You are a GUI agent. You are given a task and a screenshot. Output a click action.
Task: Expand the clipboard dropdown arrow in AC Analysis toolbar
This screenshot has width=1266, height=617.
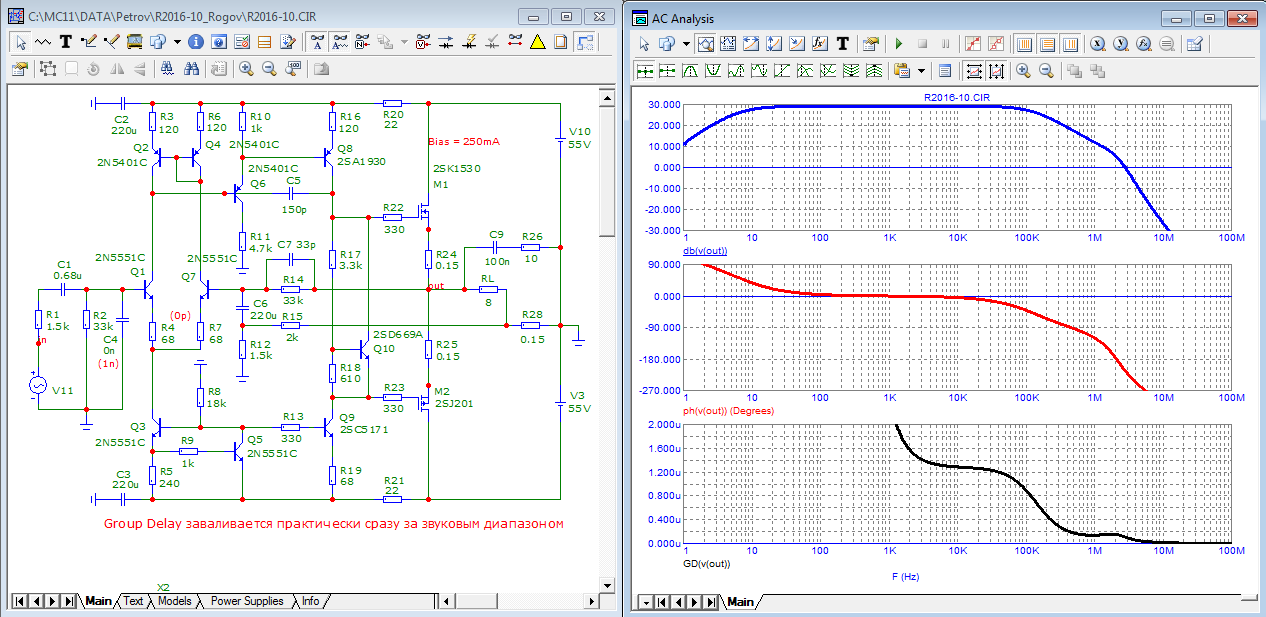[921, 70]
